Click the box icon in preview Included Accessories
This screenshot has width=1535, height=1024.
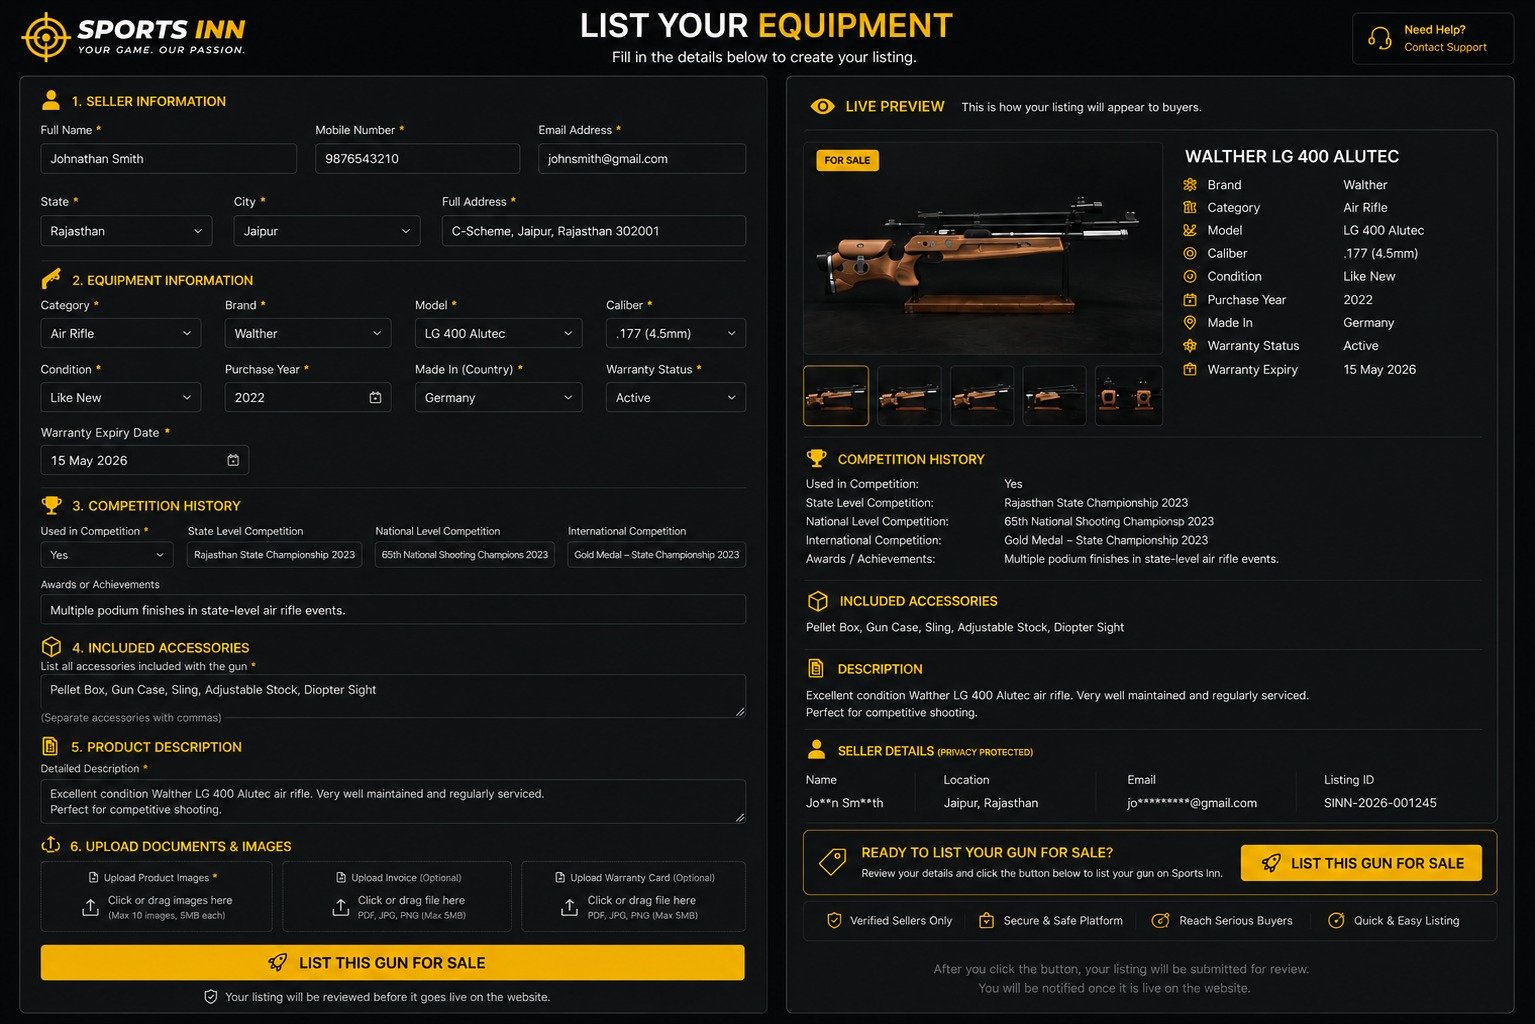coord(817,601)
